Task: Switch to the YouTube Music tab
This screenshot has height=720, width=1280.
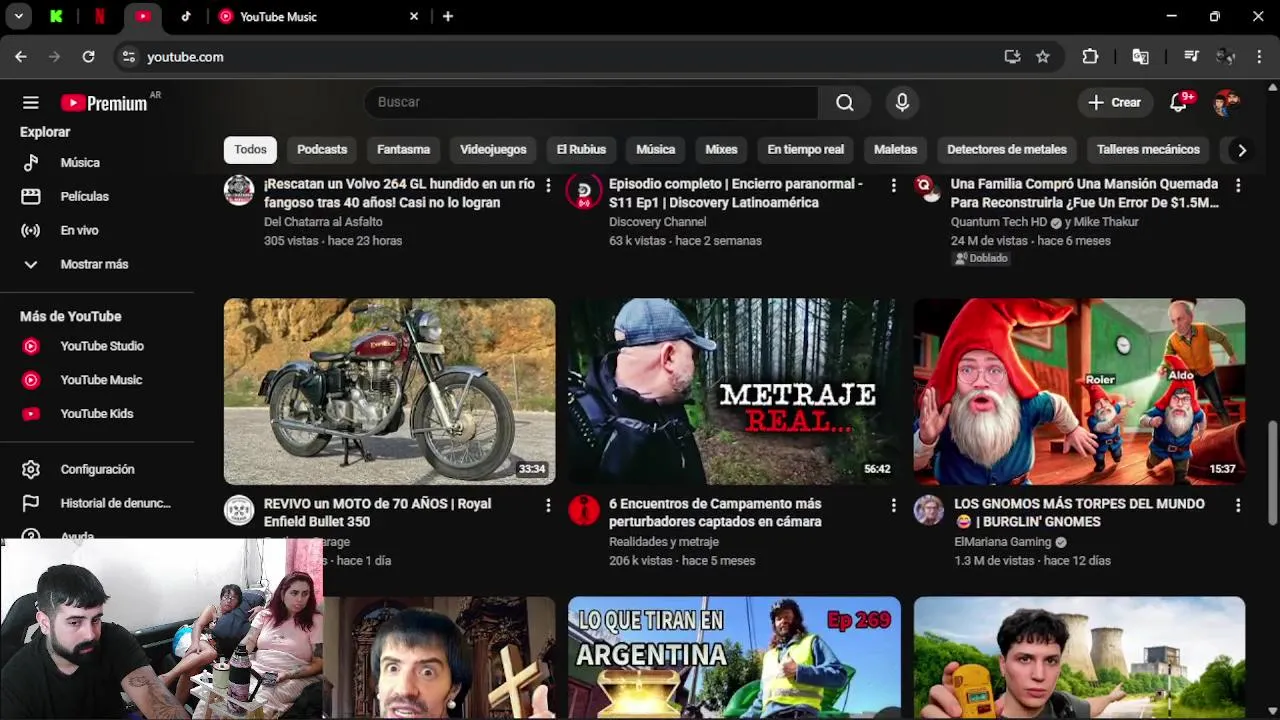Action: click(319, 16)
